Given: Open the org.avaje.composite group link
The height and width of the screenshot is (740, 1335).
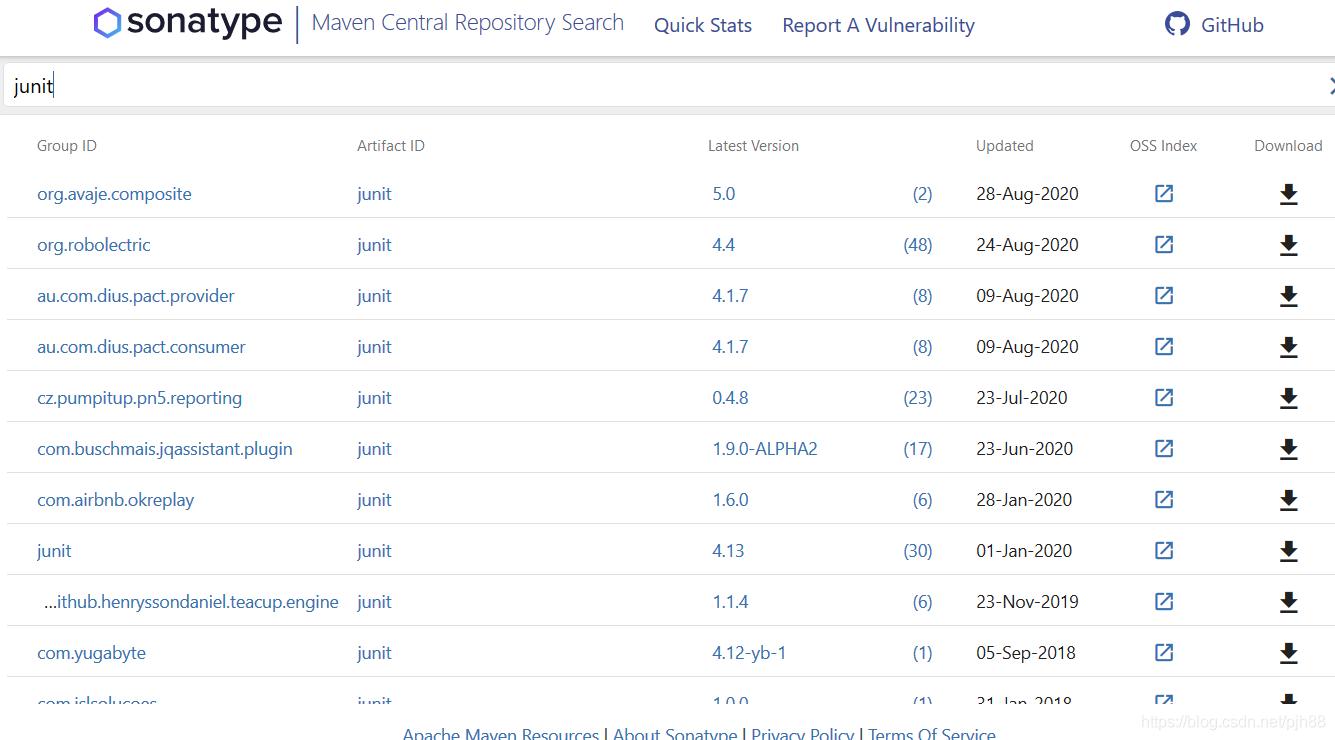Looking at the screenshot, I should click(114, 194).
